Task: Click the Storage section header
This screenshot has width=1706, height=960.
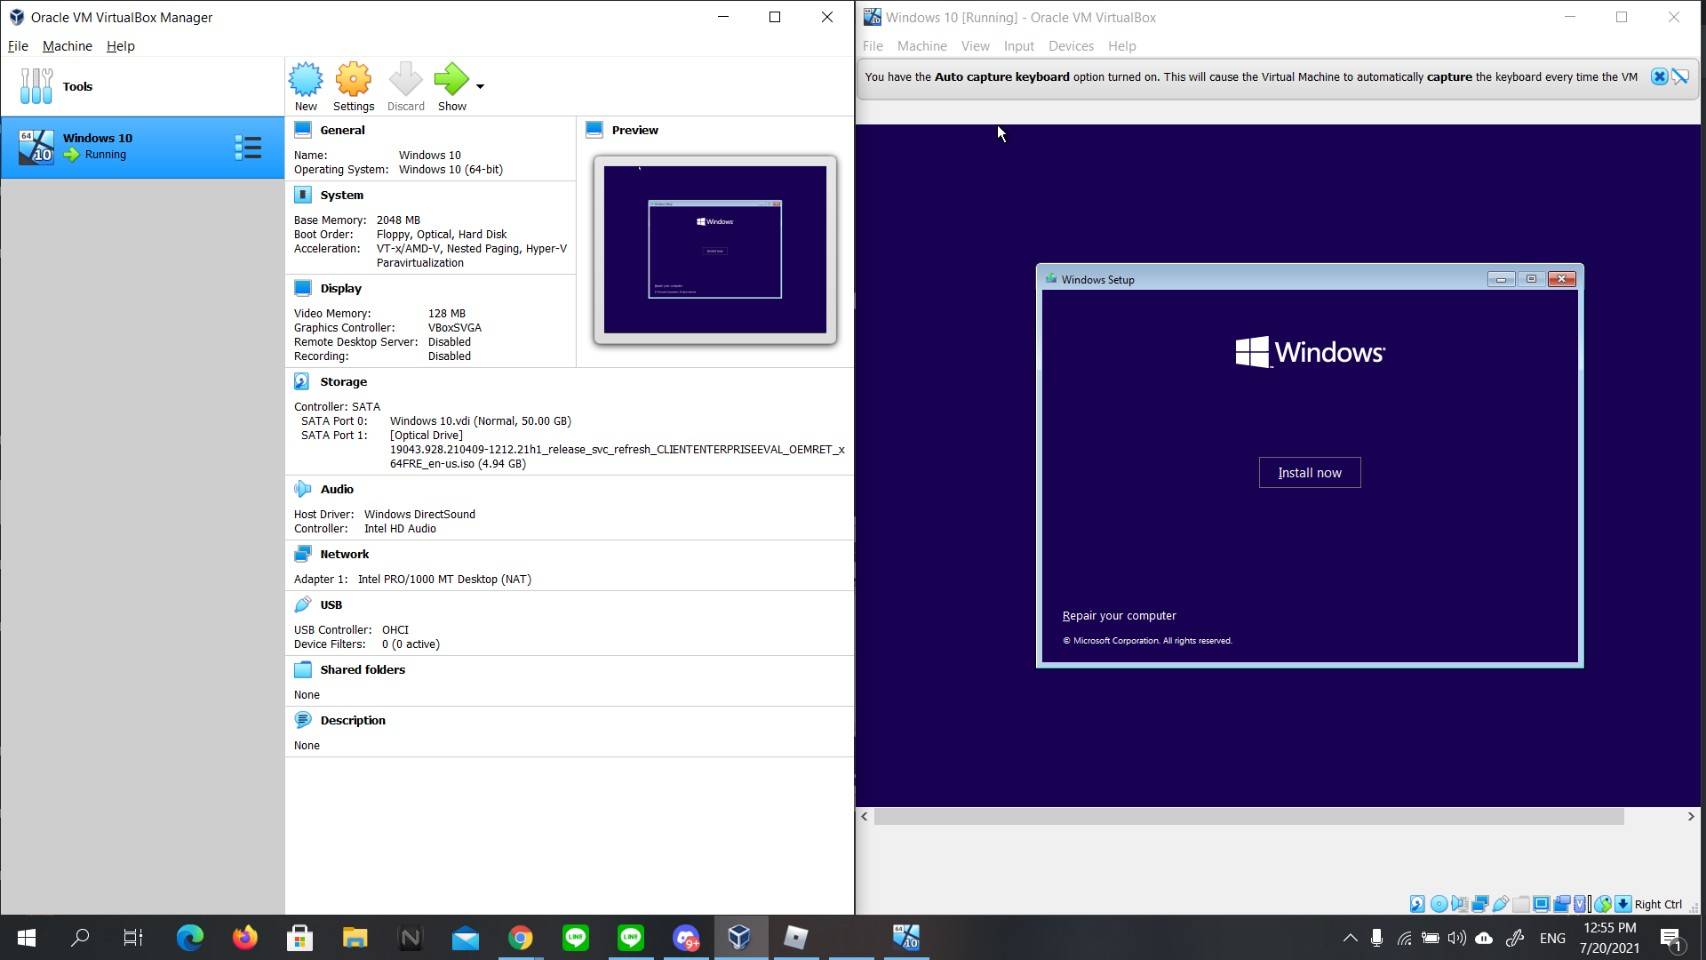Action: point(343,382)
